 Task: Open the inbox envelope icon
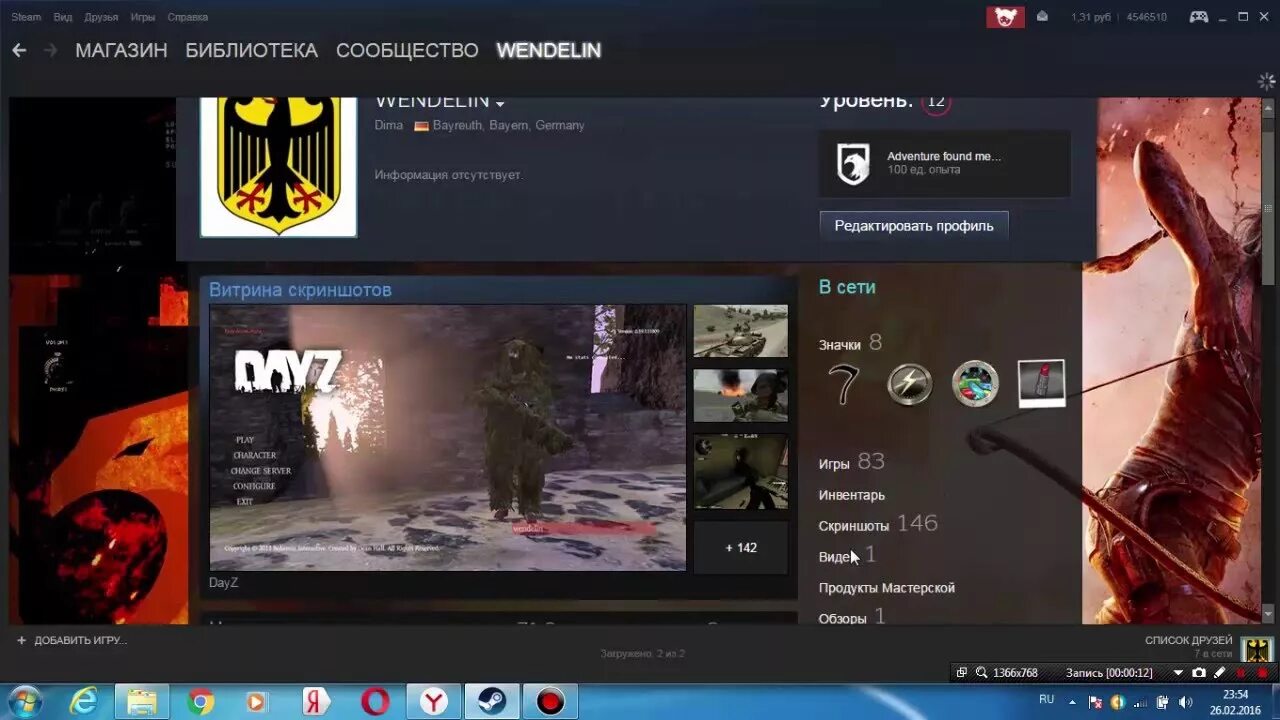pos(1042,16)
